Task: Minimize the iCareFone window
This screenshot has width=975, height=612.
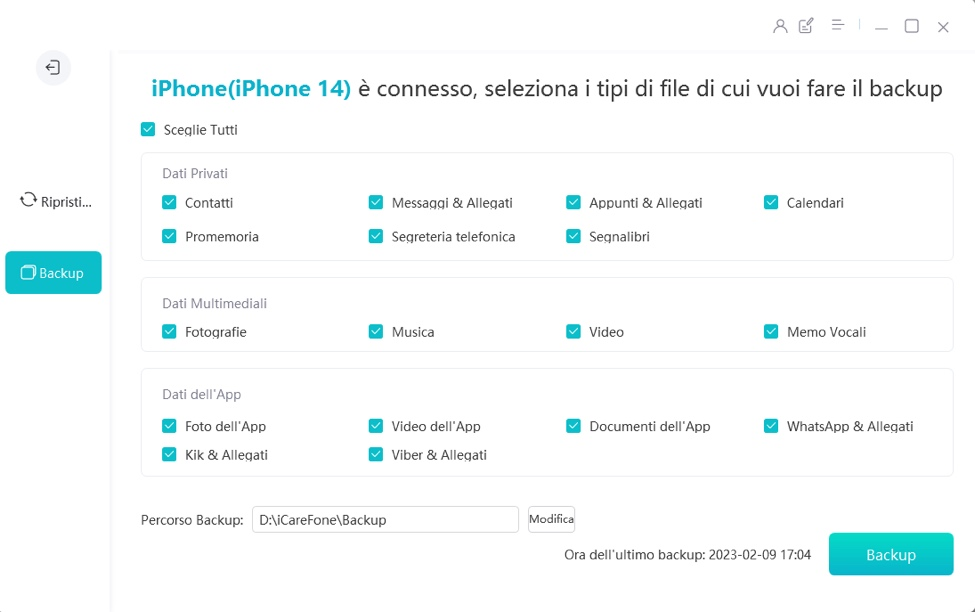Action: point(881,28)
